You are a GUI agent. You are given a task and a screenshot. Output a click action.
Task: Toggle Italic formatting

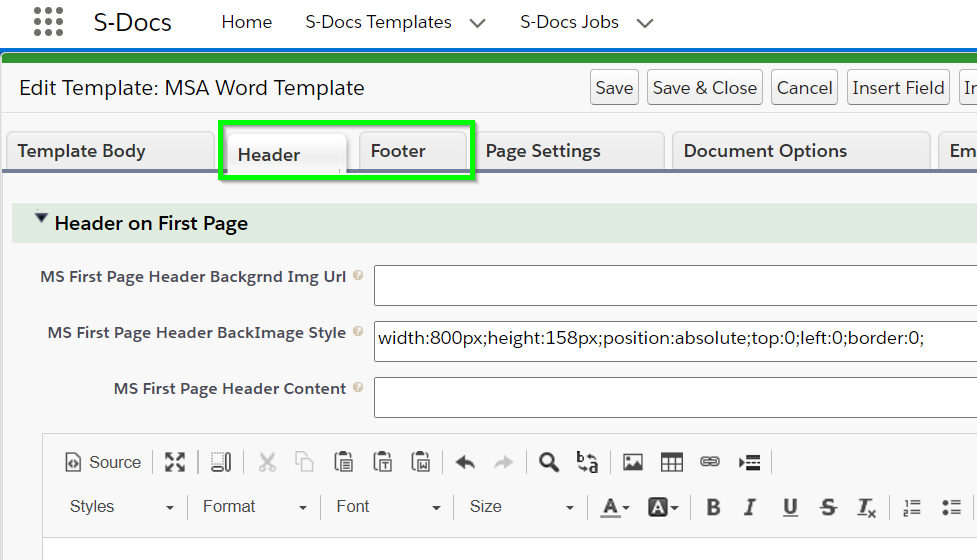[x=750, y=508]
